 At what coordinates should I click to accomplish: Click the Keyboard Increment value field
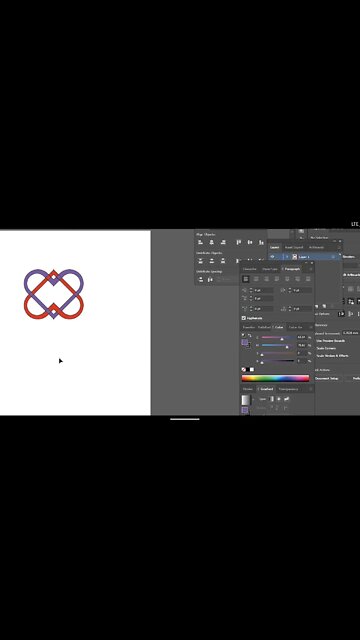pos(350,333)
